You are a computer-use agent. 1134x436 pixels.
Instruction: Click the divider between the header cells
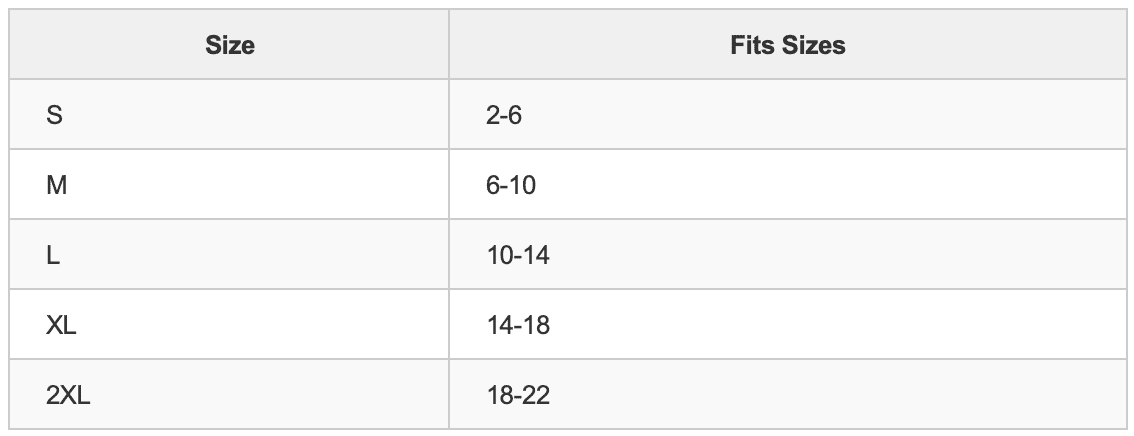pos(449,45)
